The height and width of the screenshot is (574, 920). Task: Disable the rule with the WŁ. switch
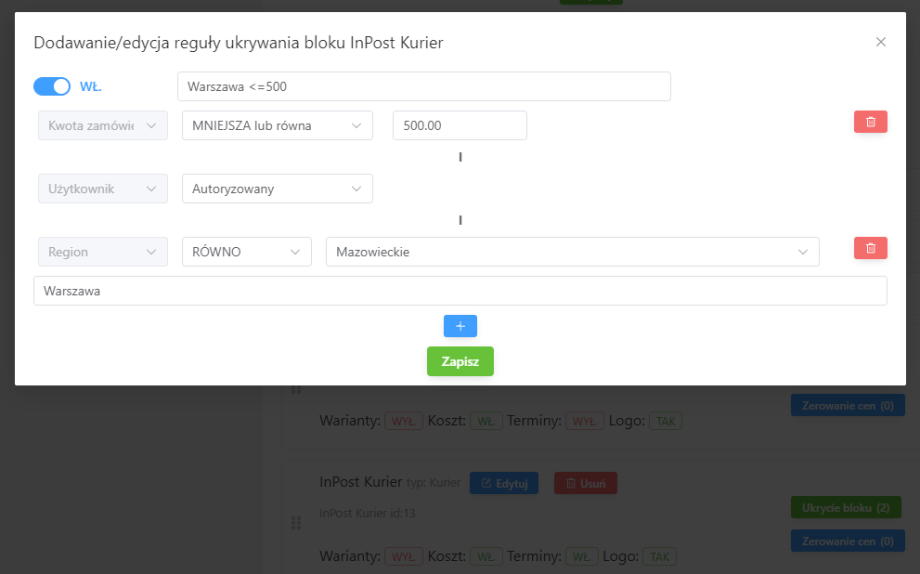click(x=52, y=87)
